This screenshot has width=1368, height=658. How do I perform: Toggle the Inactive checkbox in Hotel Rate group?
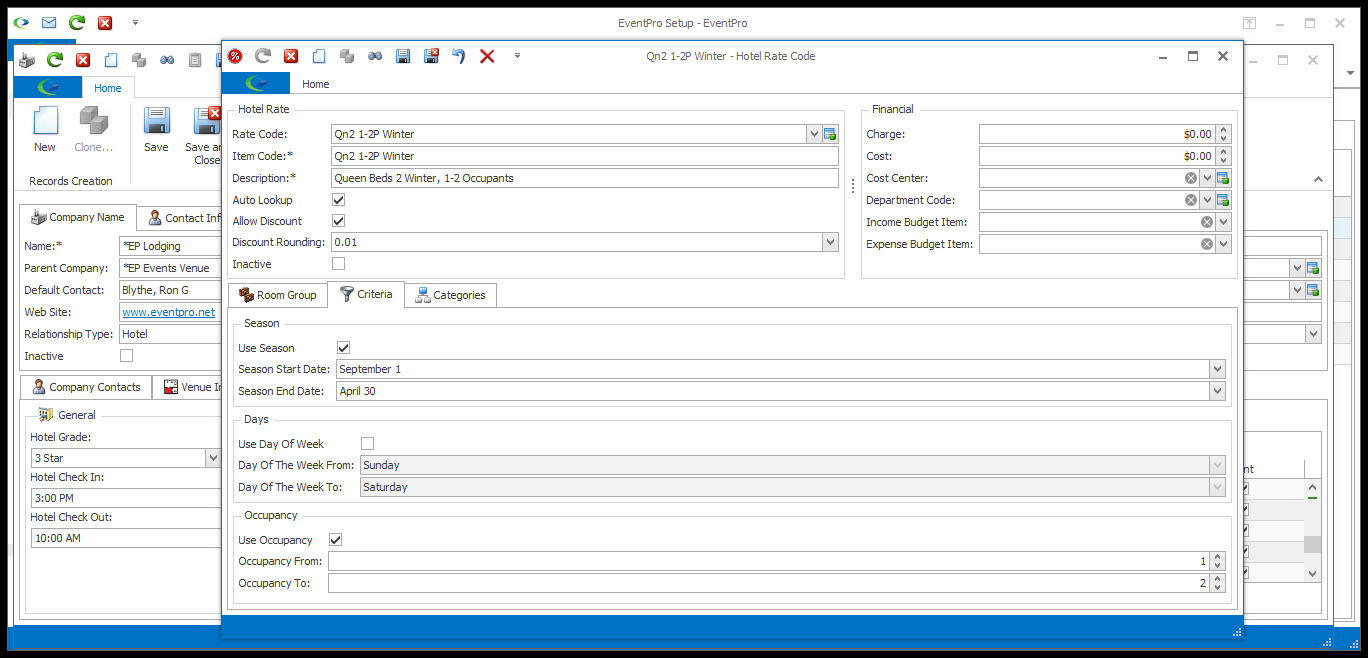339,264
